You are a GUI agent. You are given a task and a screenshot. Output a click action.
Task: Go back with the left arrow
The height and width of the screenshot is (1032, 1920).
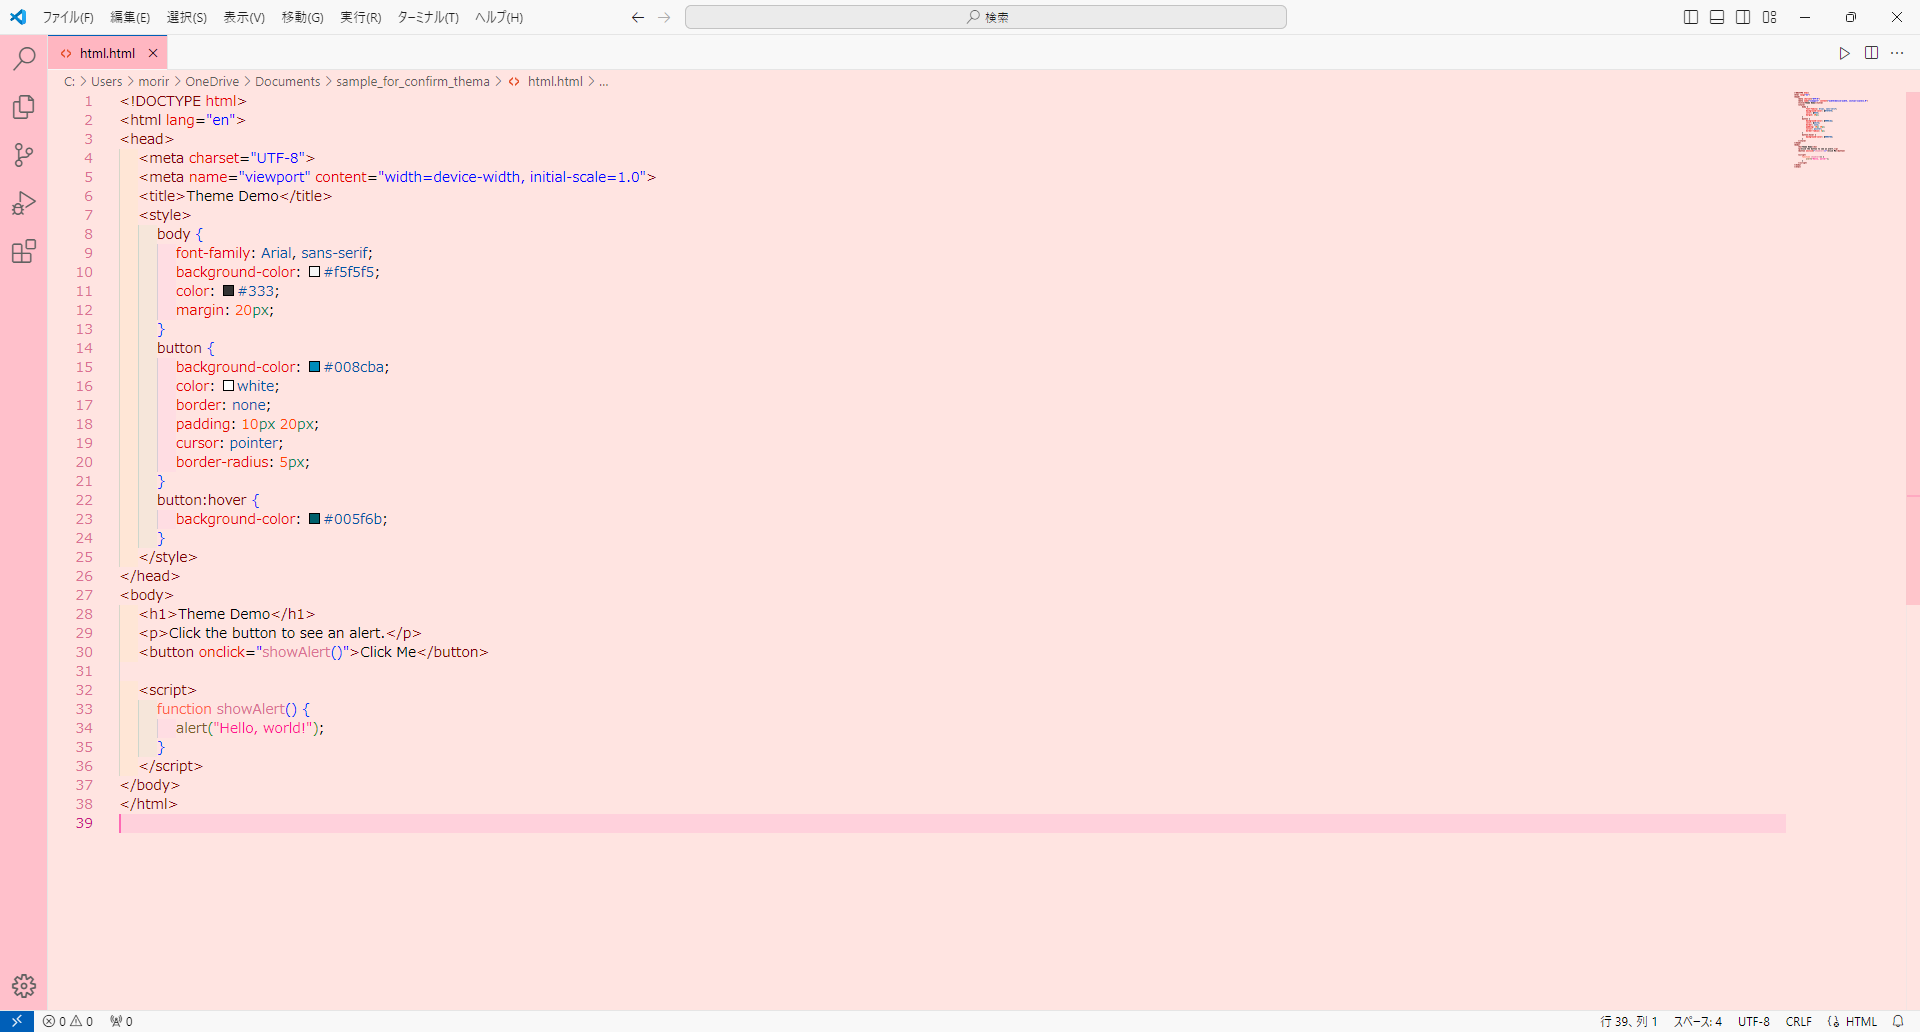638,17
